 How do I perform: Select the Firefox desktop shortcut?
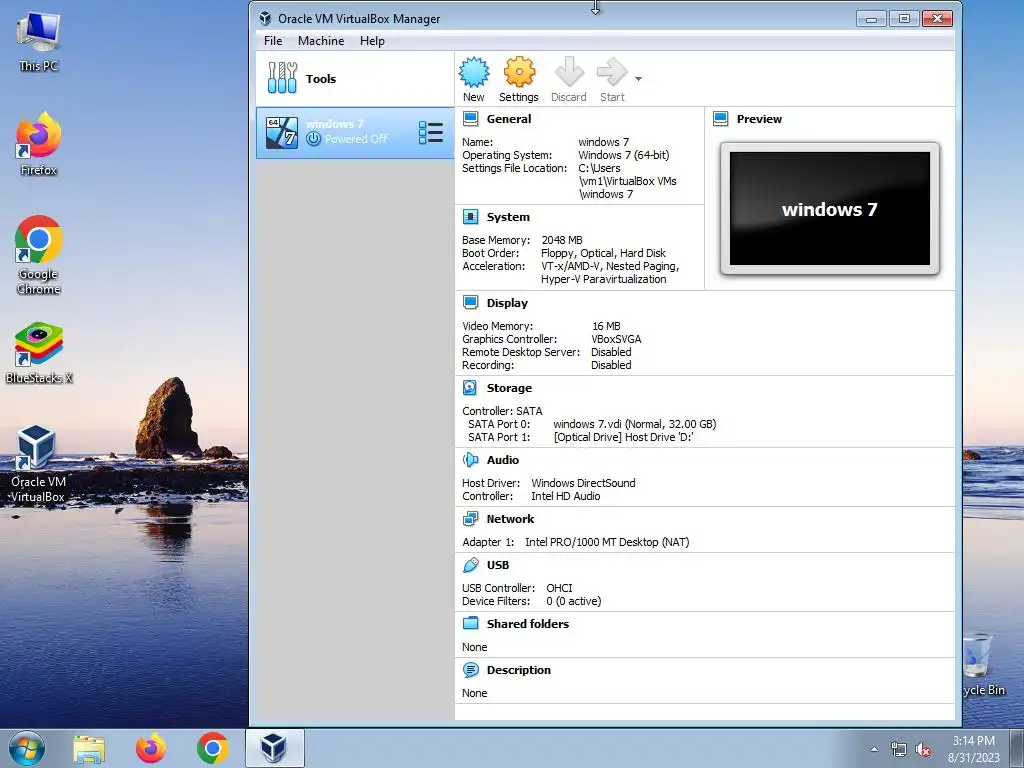(x=39, y=144)
